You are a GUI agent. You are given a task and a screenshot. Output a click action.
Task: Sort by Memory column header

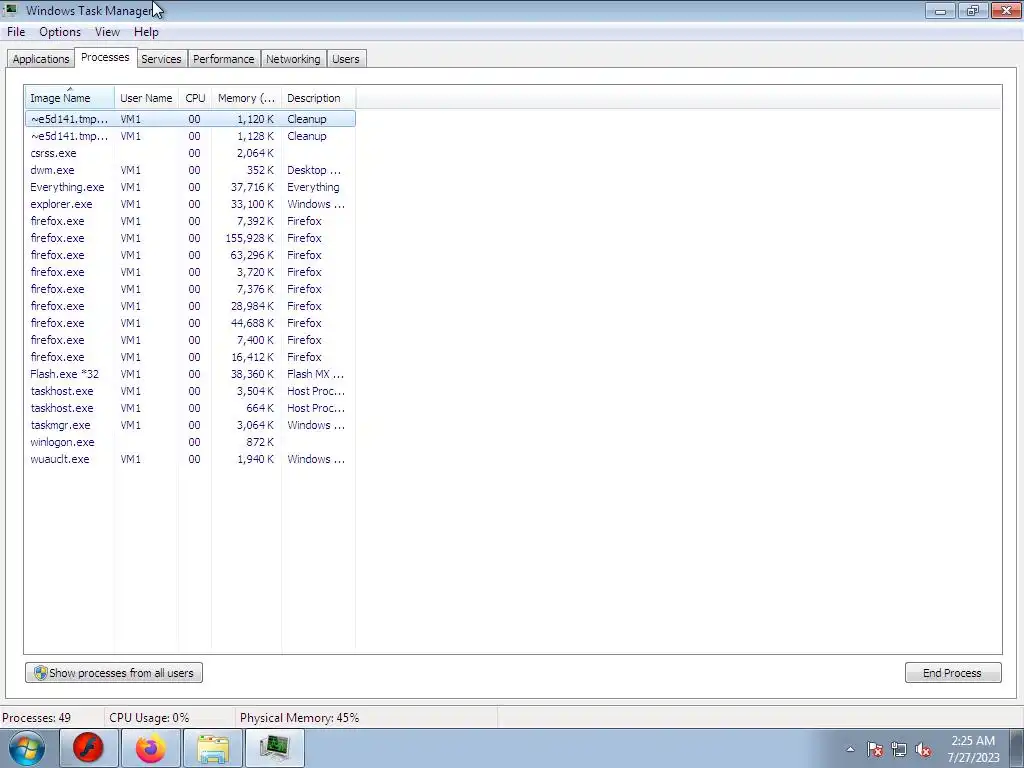(246, 98)
